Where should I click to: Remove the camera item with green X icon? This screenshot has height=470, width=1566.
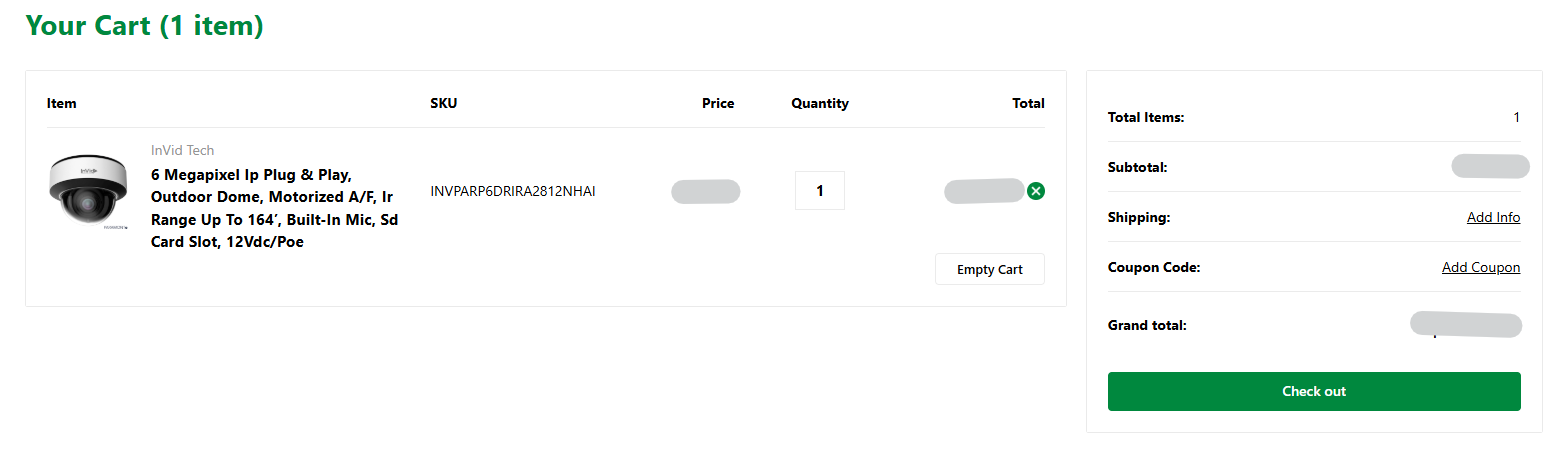tap(1036, 191)
